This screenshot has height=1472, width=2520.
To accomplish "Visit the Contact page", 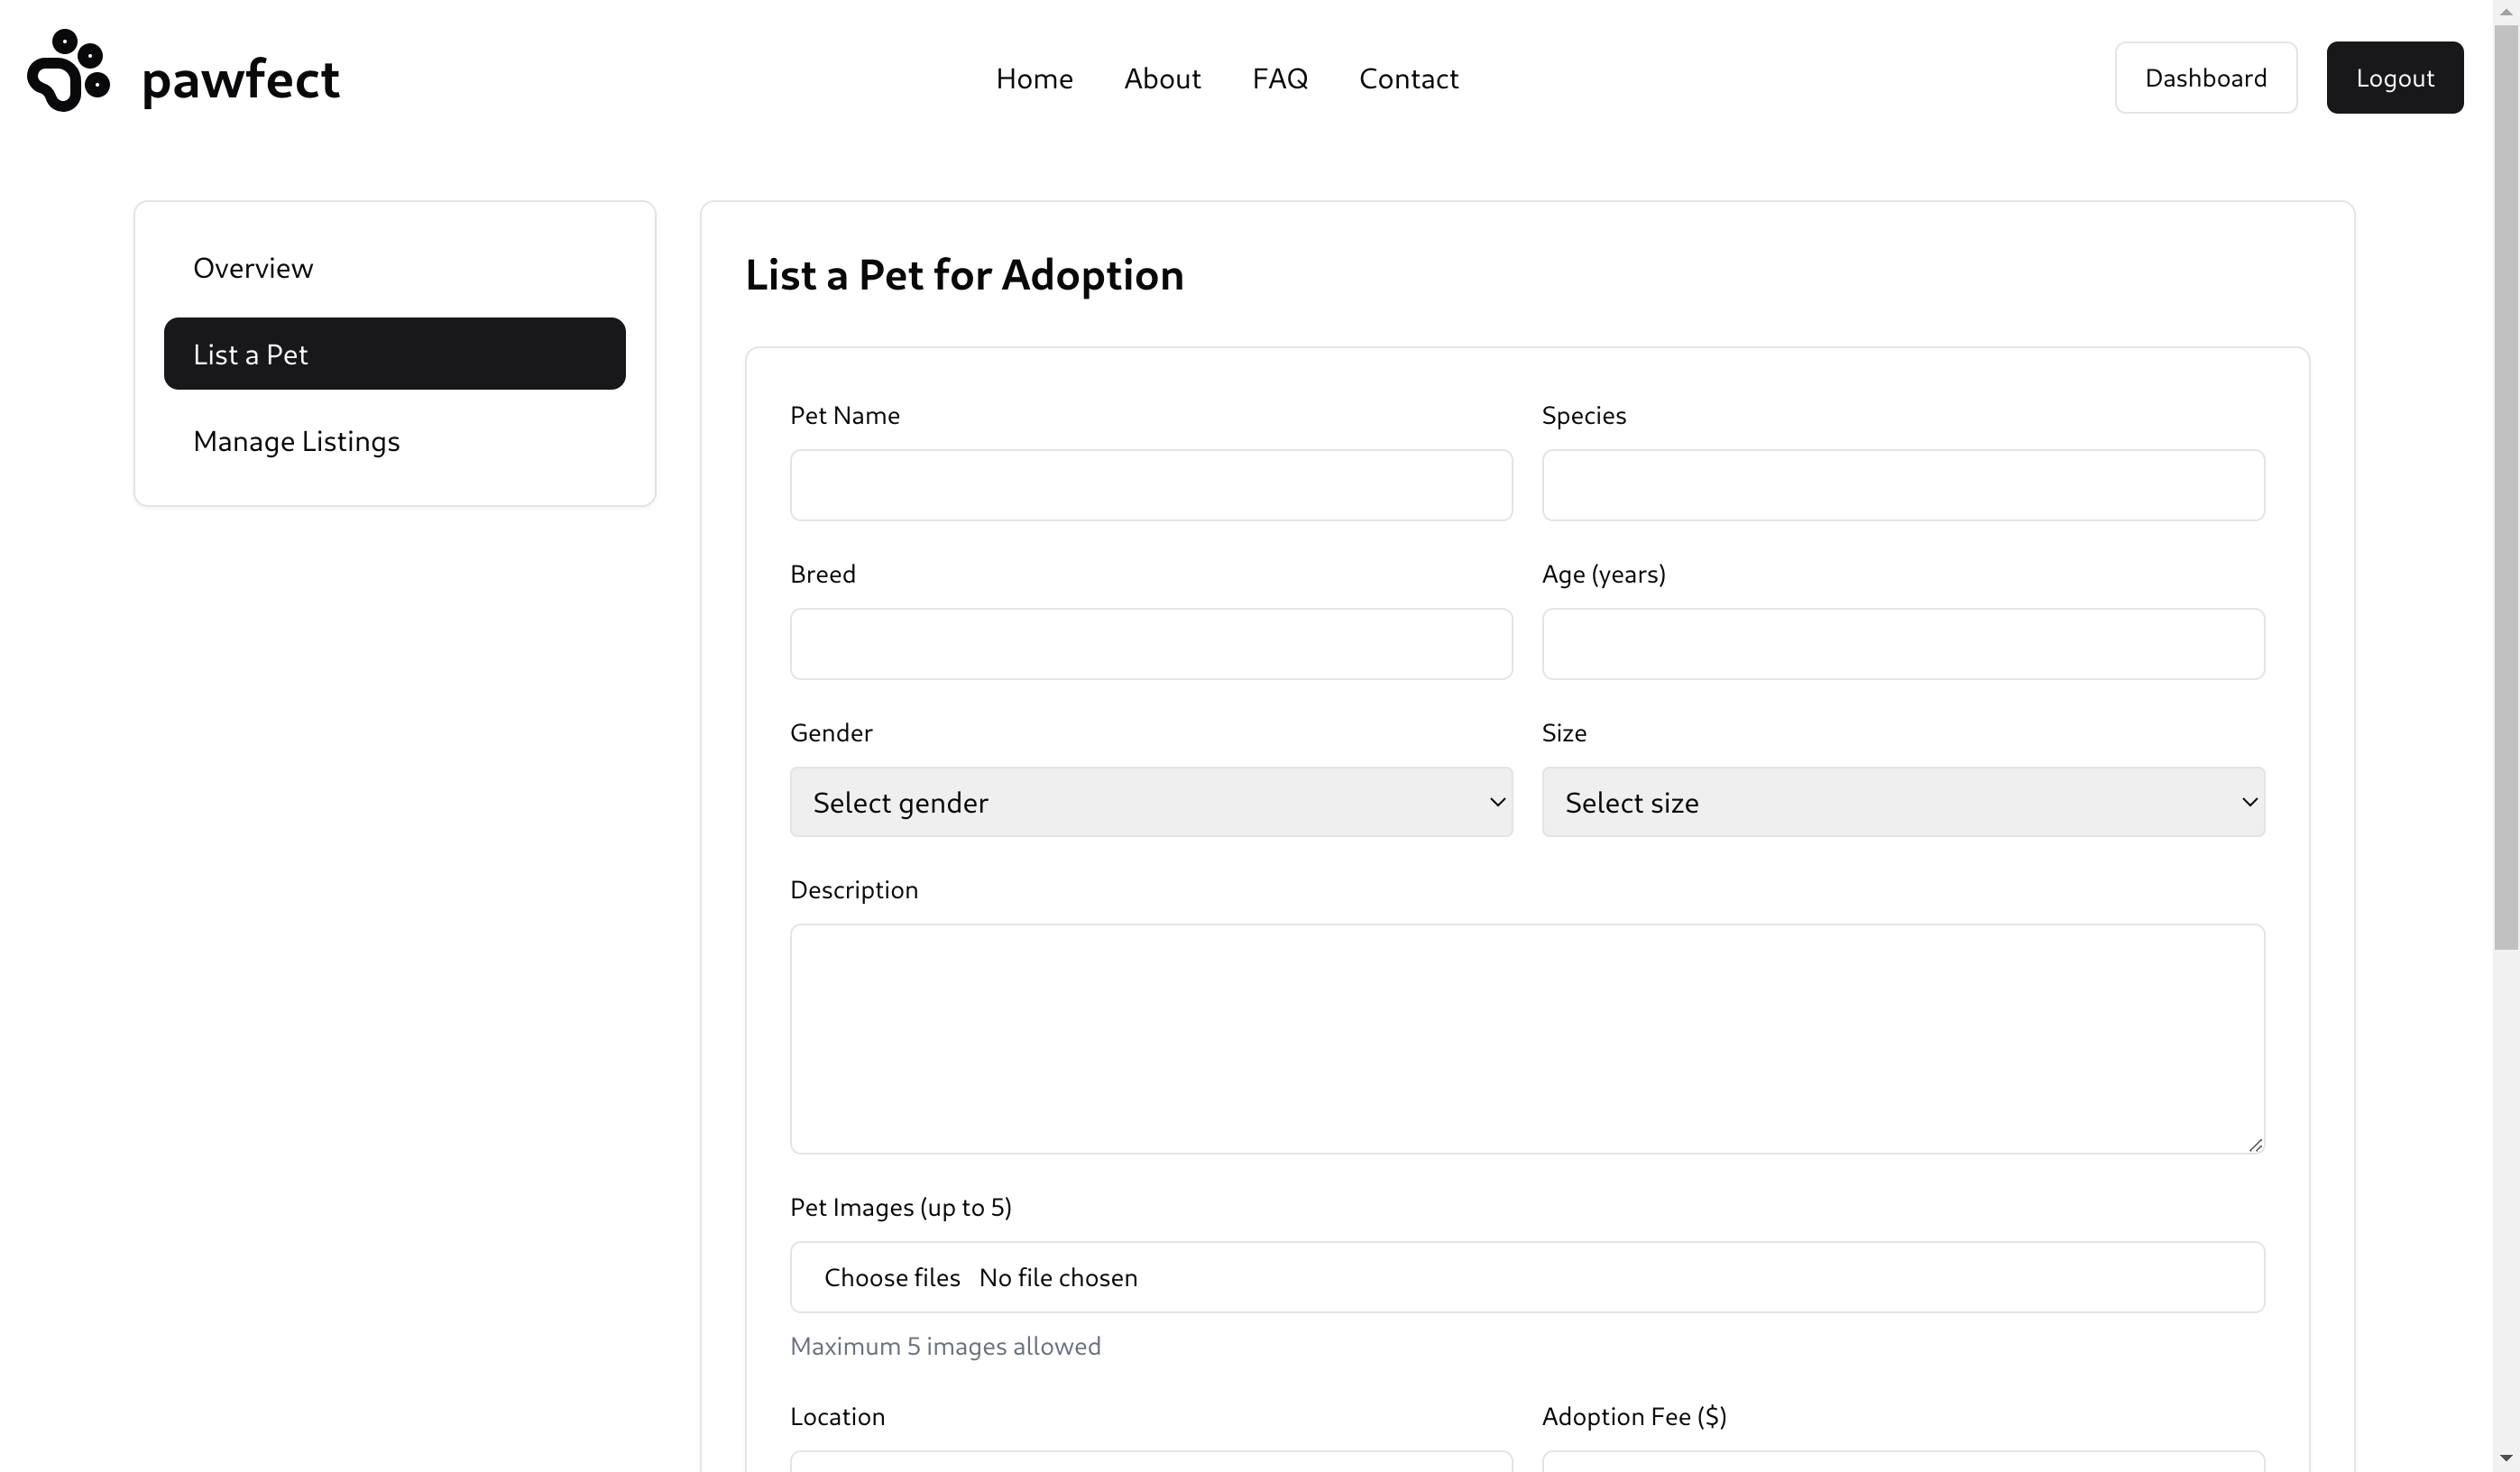I will coord(1408,78).
